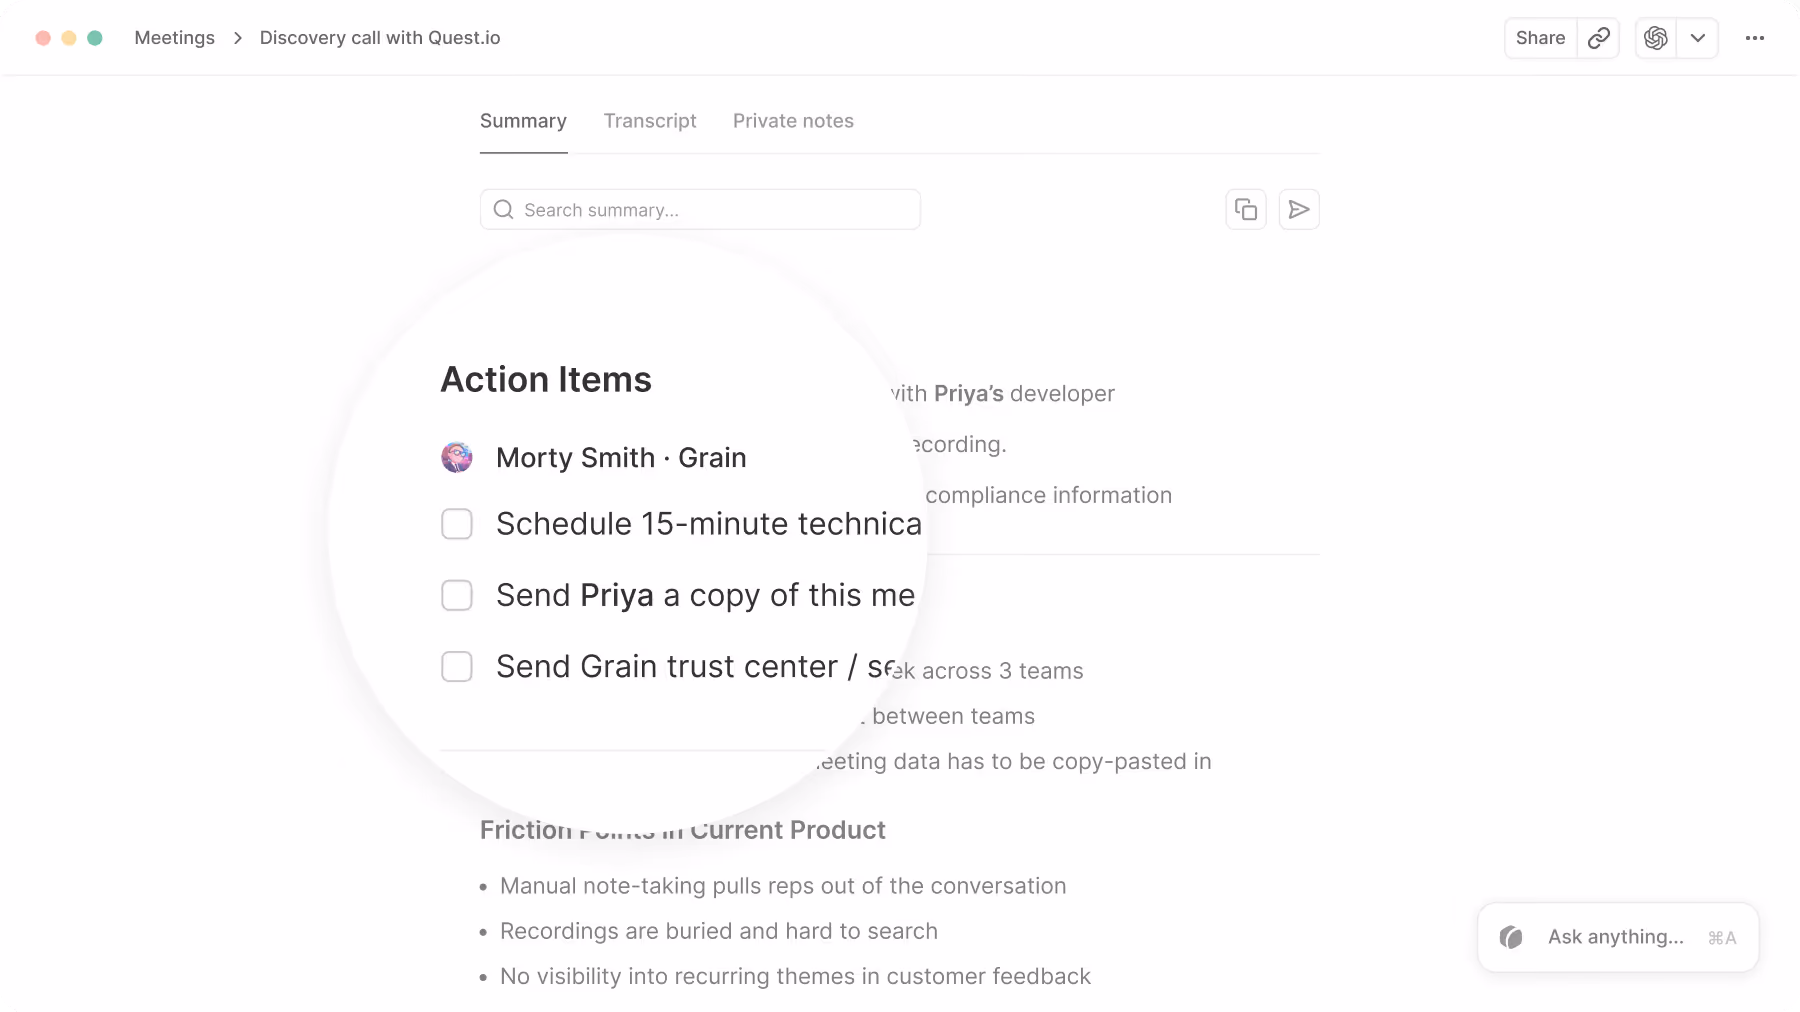Mark Send Priya a copy as done
Viewport: 1800px width, 1012px height.
pos(457,594)
